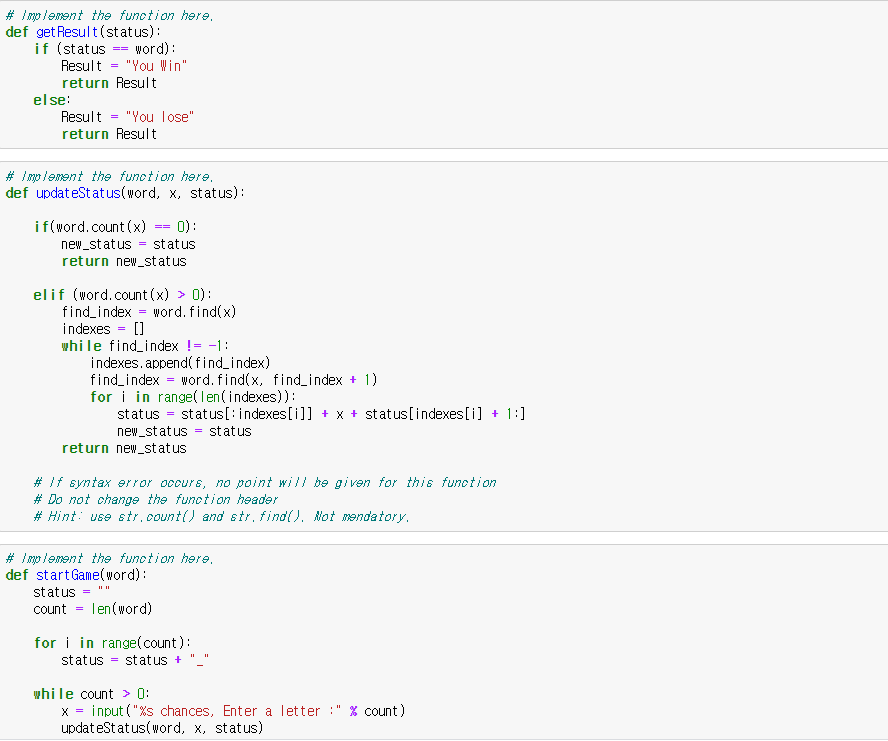Screen dimensions: 888x741
Task: Click 'updateStatus(word, x, status)' call line
Action: coord(163,728)
